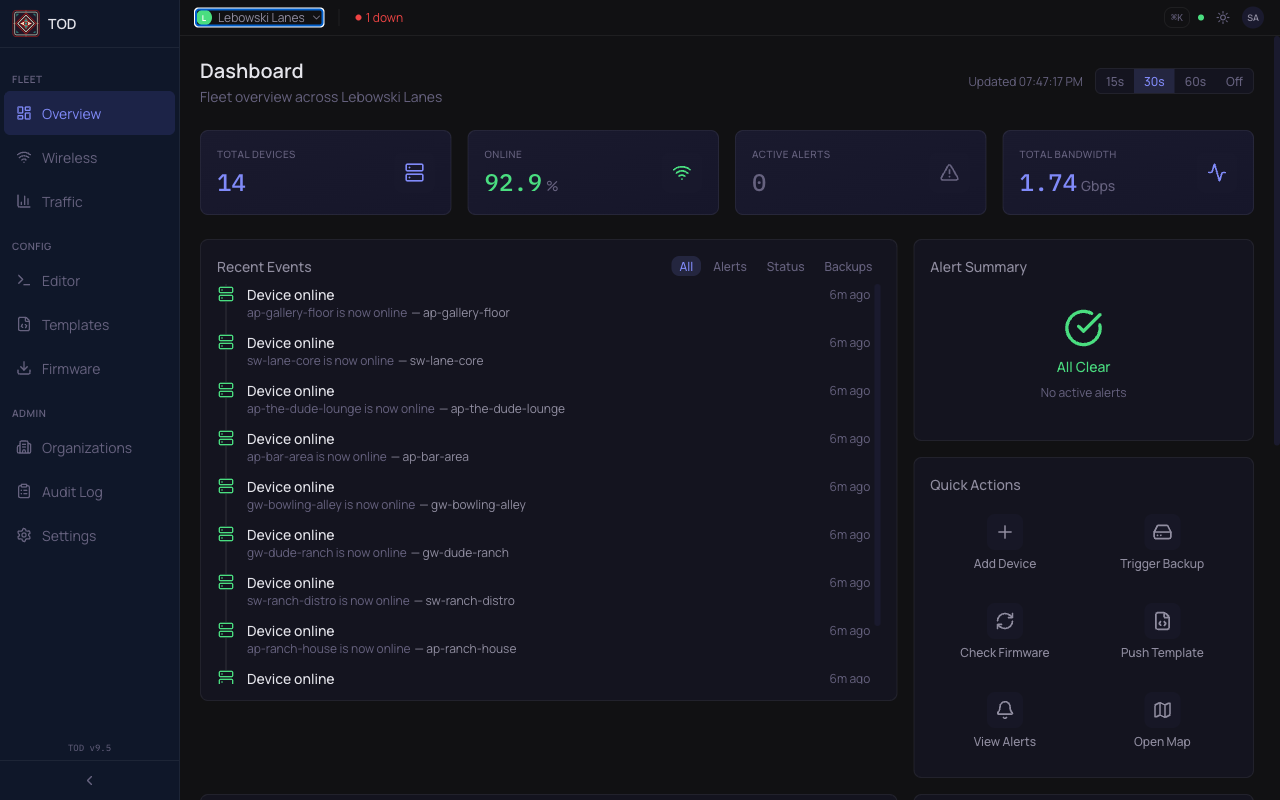
Task: Open Map from the Quick Actions panel
Action: click(1162, 709)
